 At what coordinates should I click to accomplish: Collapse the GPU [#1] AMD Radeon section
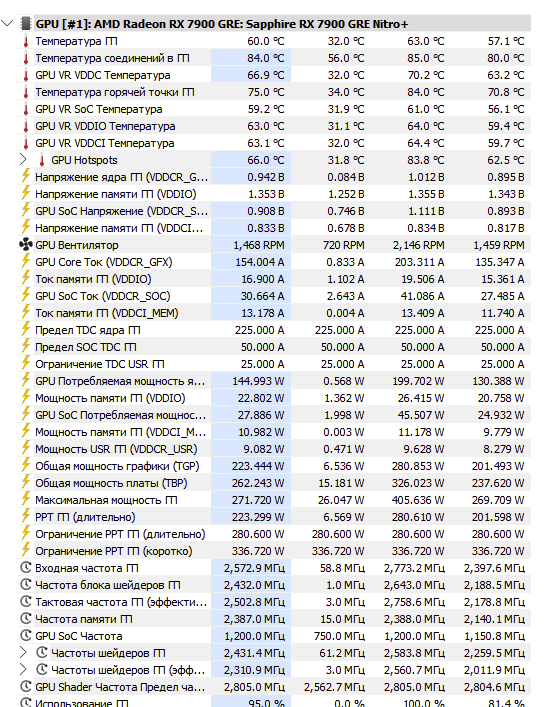pyautogui.click(x=7, y=23)
